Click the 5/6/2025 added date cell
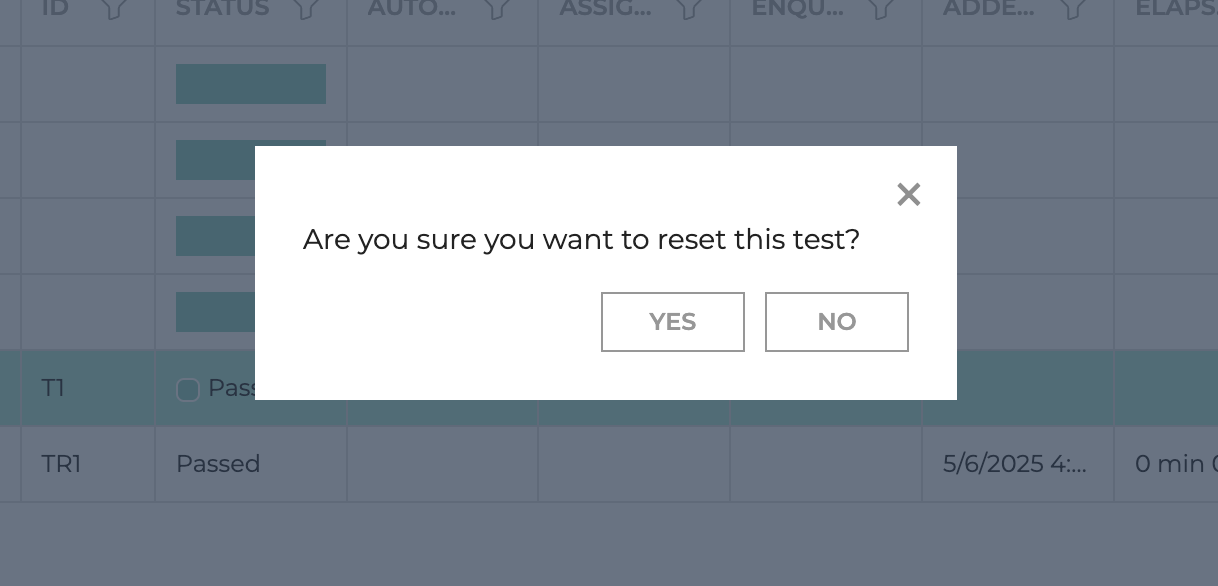This screenshot has width=1218, height=586. click(1017, 464)
